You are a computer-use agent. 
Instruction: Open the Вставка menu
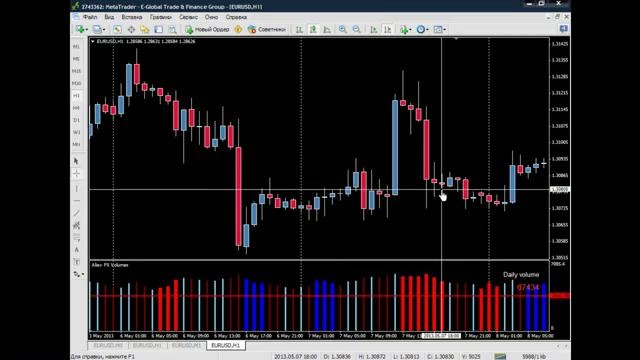click(x=132, y=17)
